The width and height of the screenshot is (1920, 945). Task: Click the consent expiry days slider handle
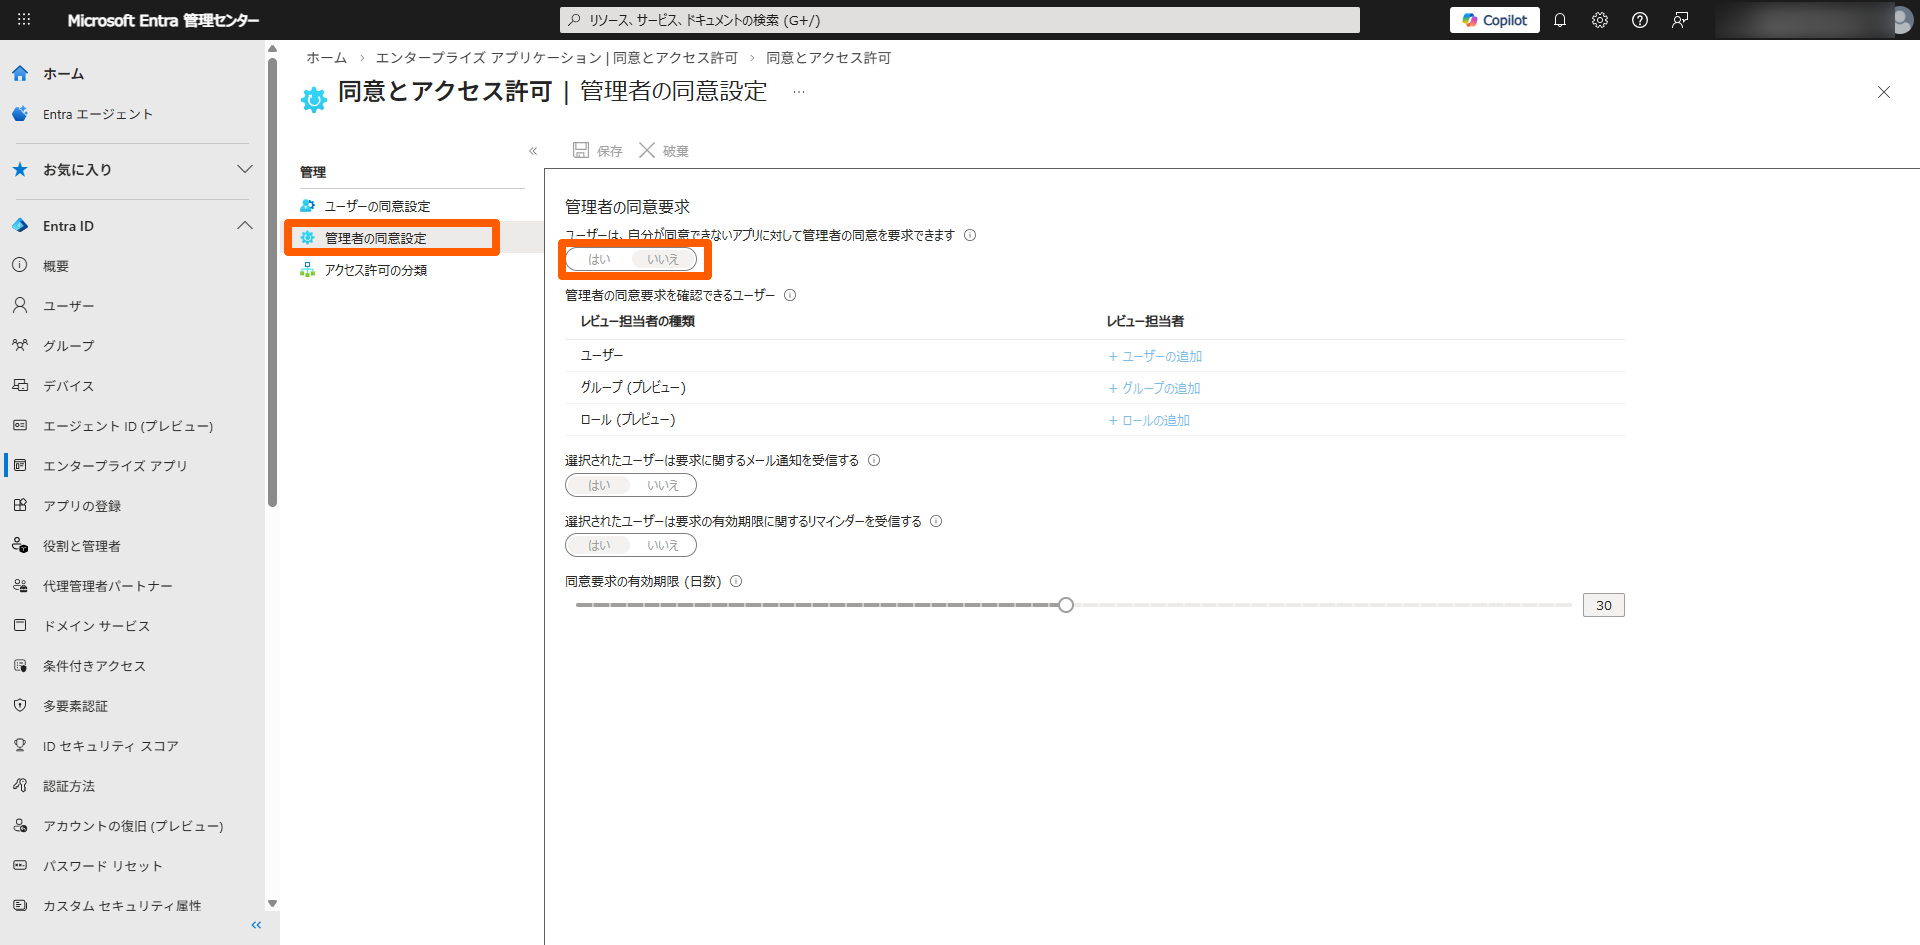[x=1066, y=605]
